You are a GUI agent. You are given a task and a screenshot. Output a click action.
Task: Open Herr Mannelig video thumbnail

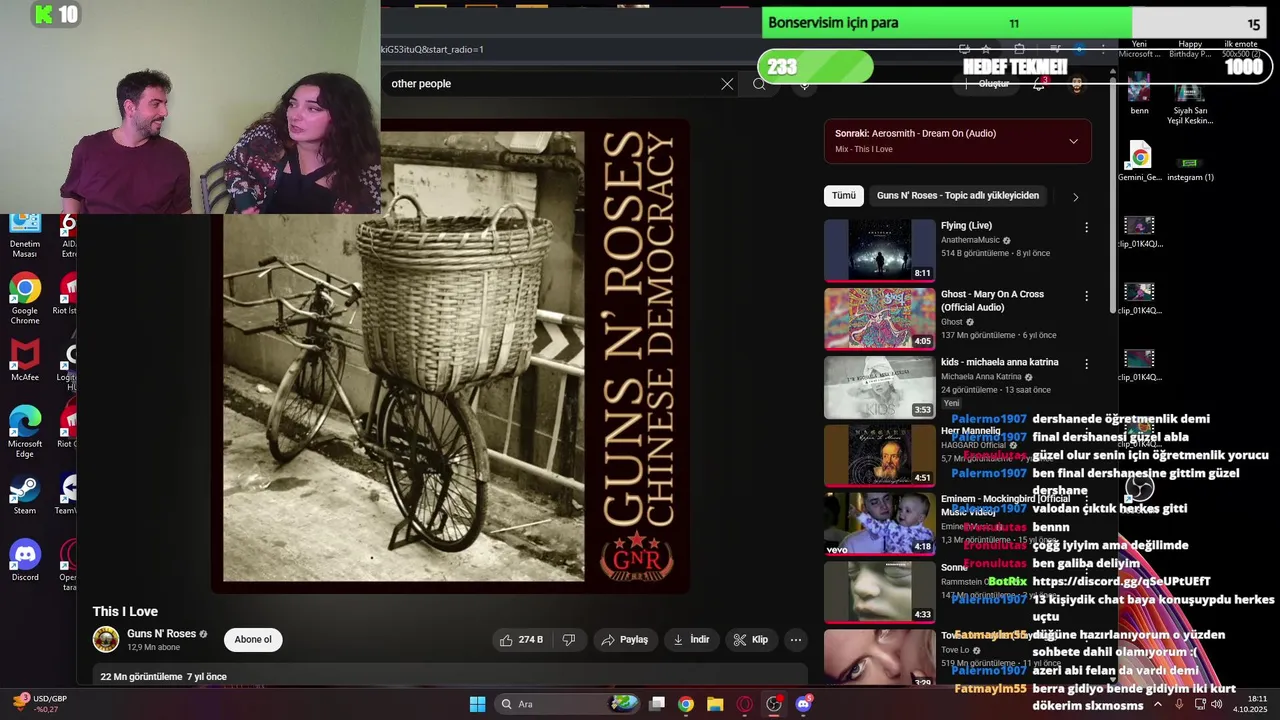coord(880,455)
